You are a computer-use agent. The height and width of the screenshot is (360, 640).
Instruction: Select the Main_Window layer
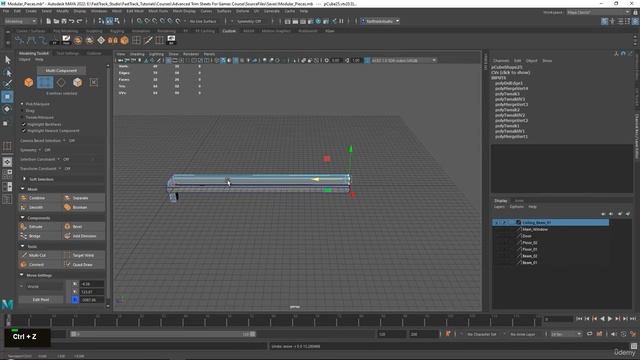coord(535,229)
